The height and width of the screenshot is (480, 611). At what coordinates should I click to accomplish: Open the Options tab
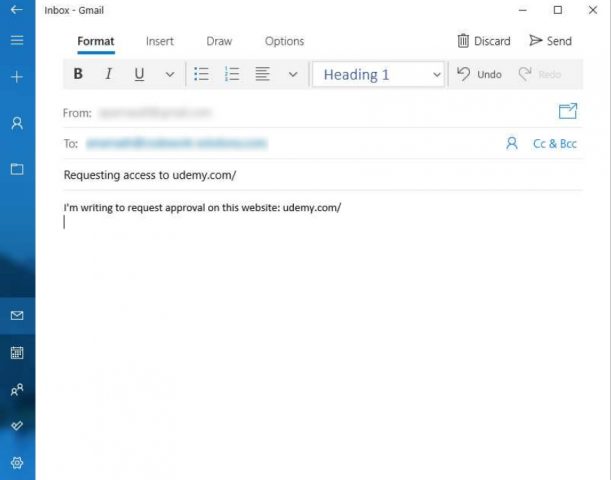point(284,41)
